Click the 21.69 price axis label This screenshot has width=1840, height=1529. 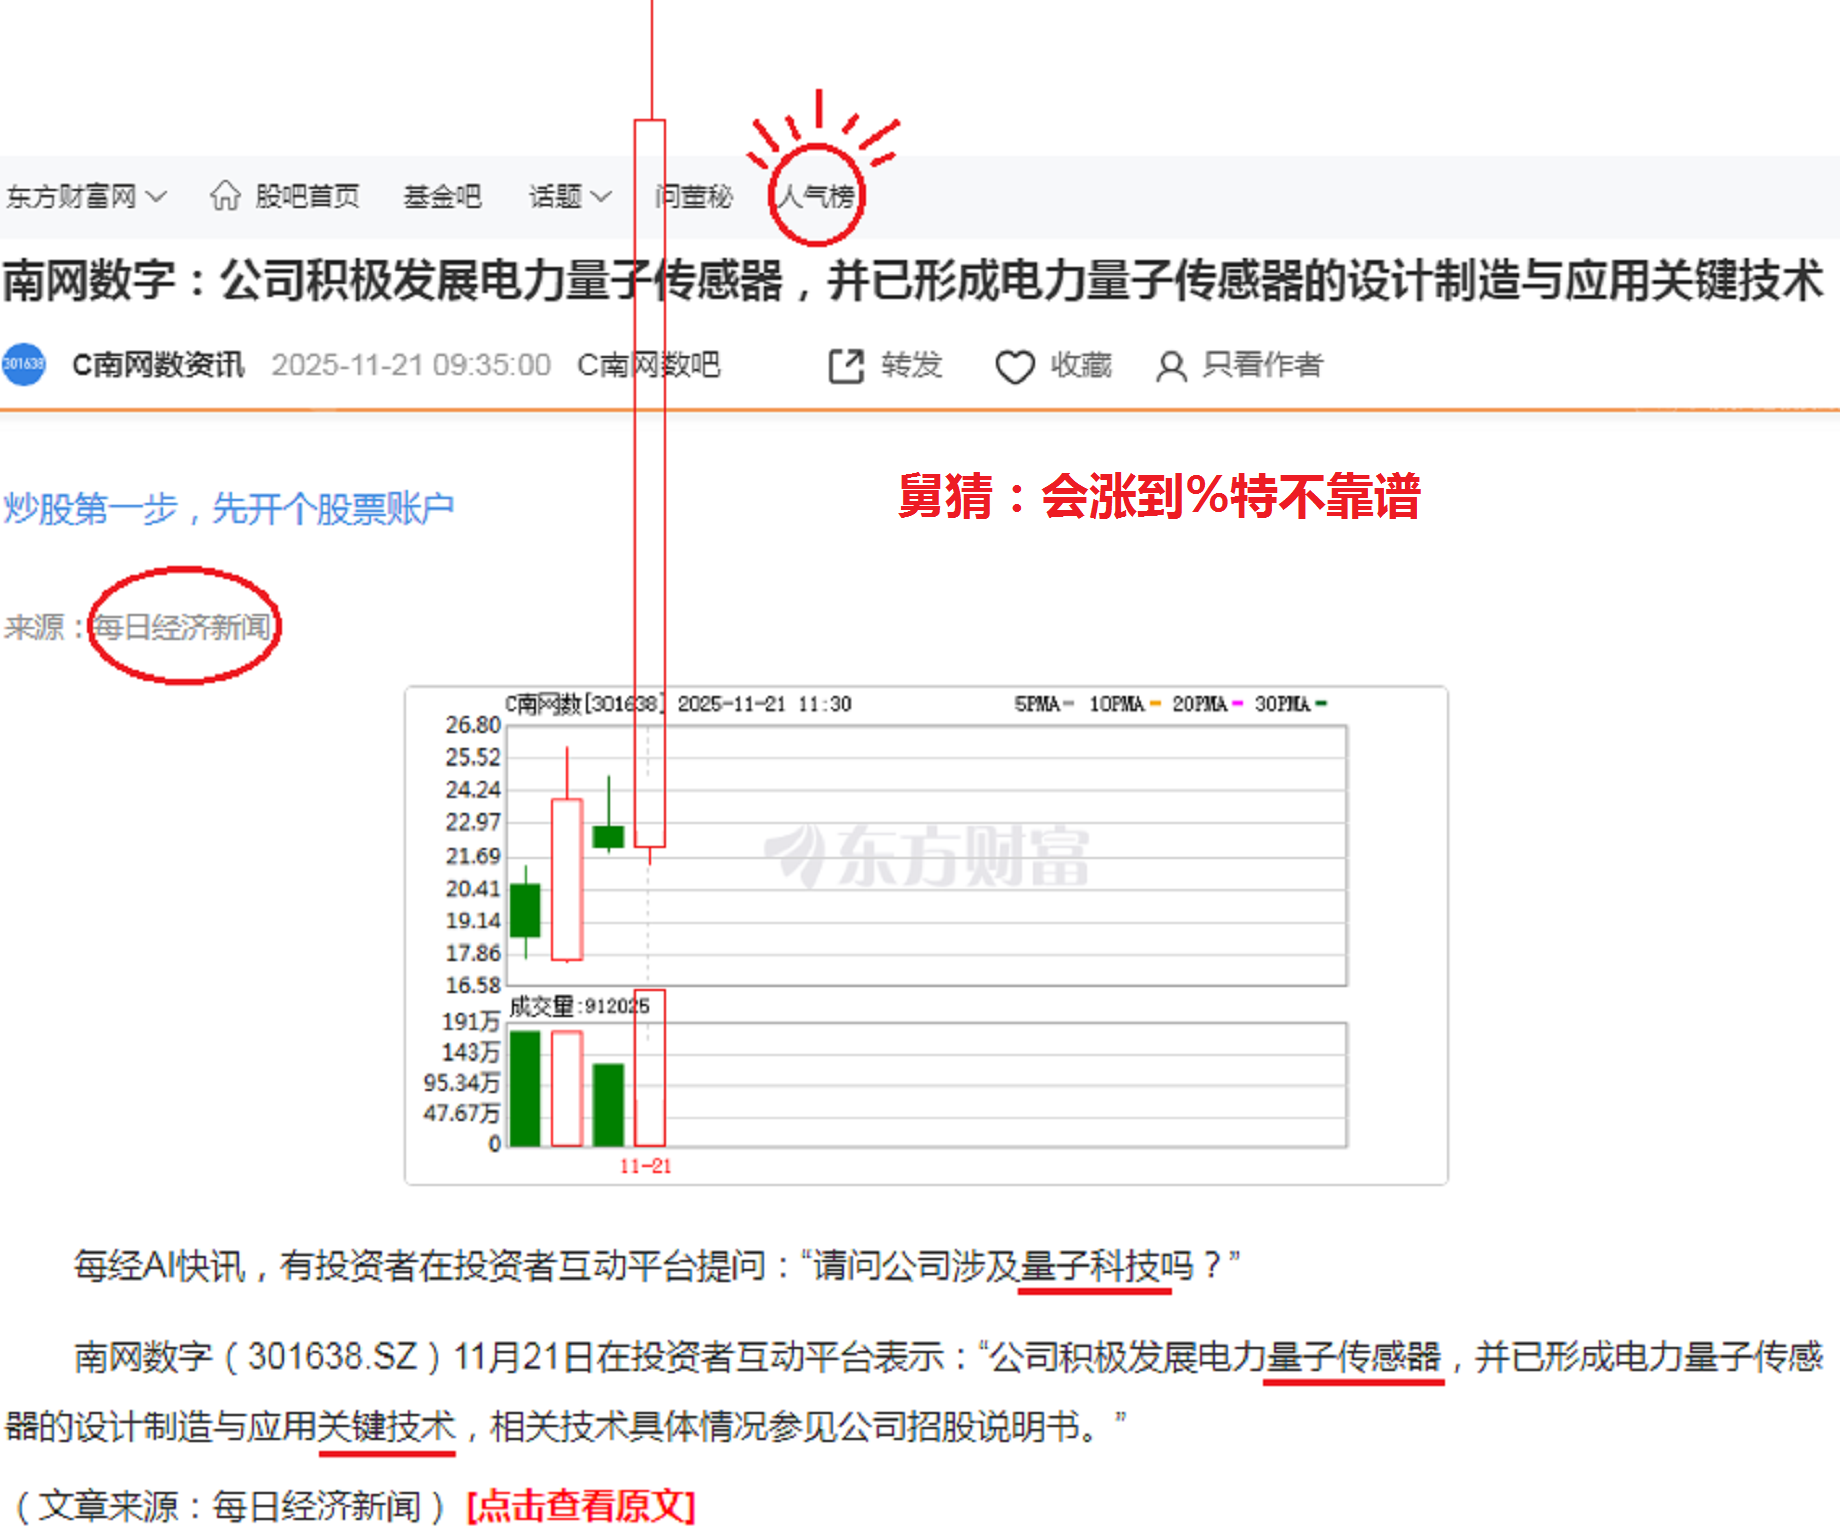coord(473,856)
